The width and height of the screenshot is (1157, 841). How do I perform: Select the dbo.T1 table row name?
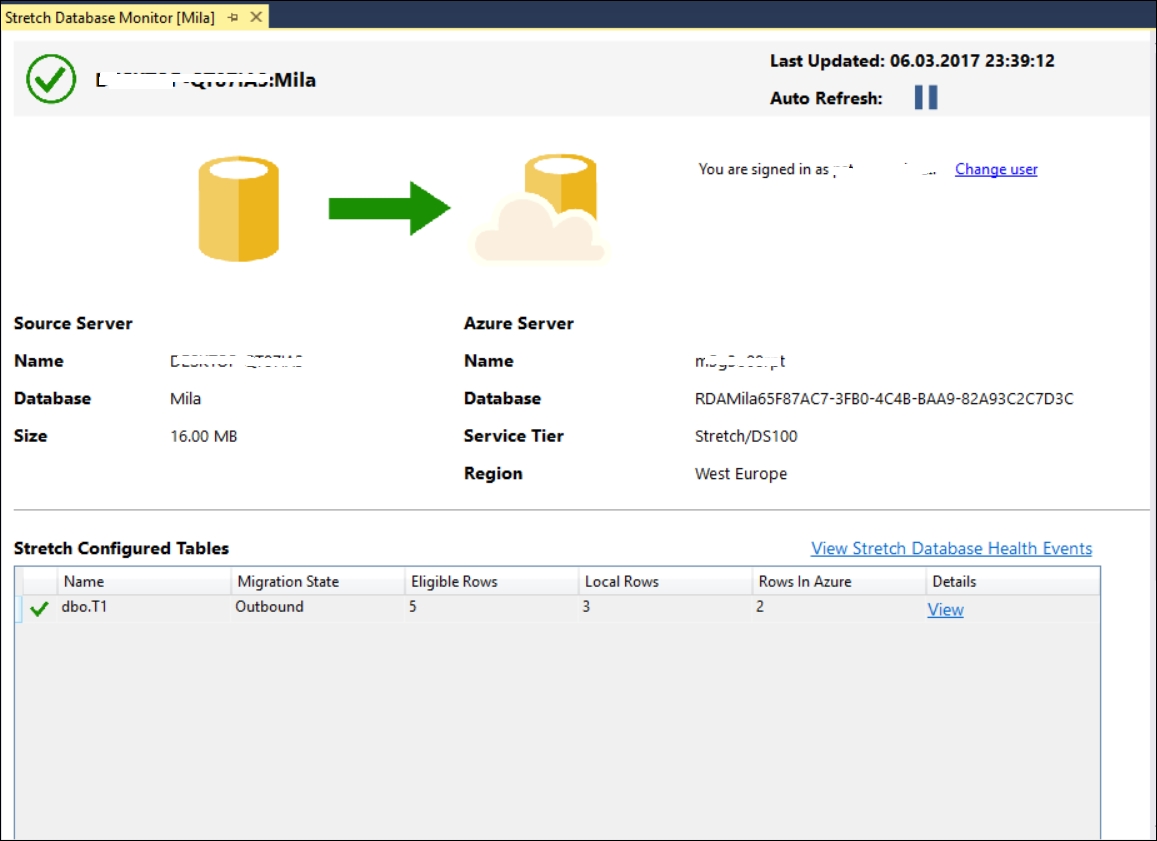84,607
